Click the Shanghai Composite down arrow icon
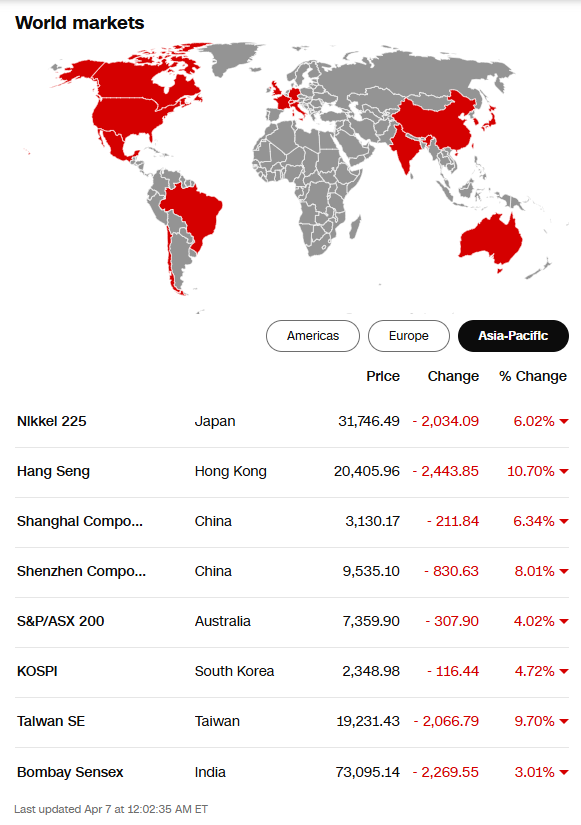 coord(564,521)
